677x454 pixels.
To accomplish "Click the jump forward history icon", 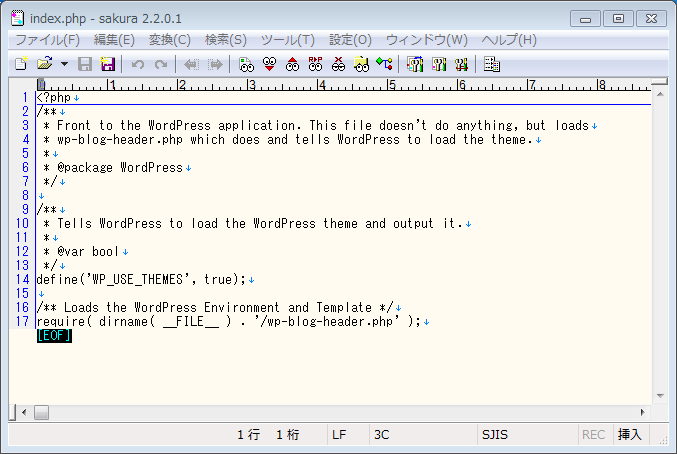I will point(215,64).
